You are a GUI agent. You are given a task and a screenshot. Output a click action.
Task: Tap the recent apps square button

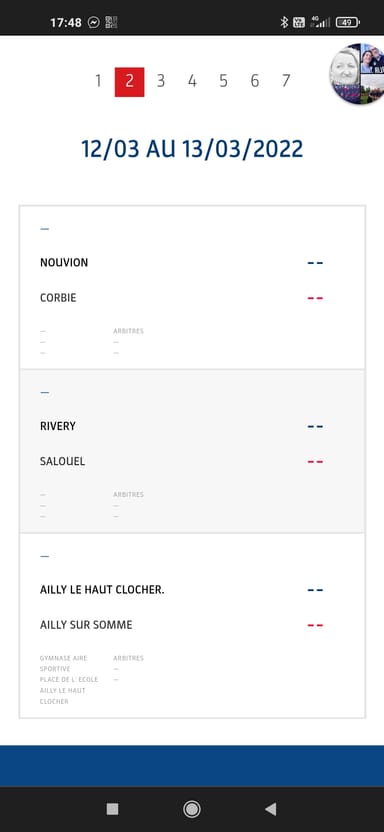pos(112,809)
